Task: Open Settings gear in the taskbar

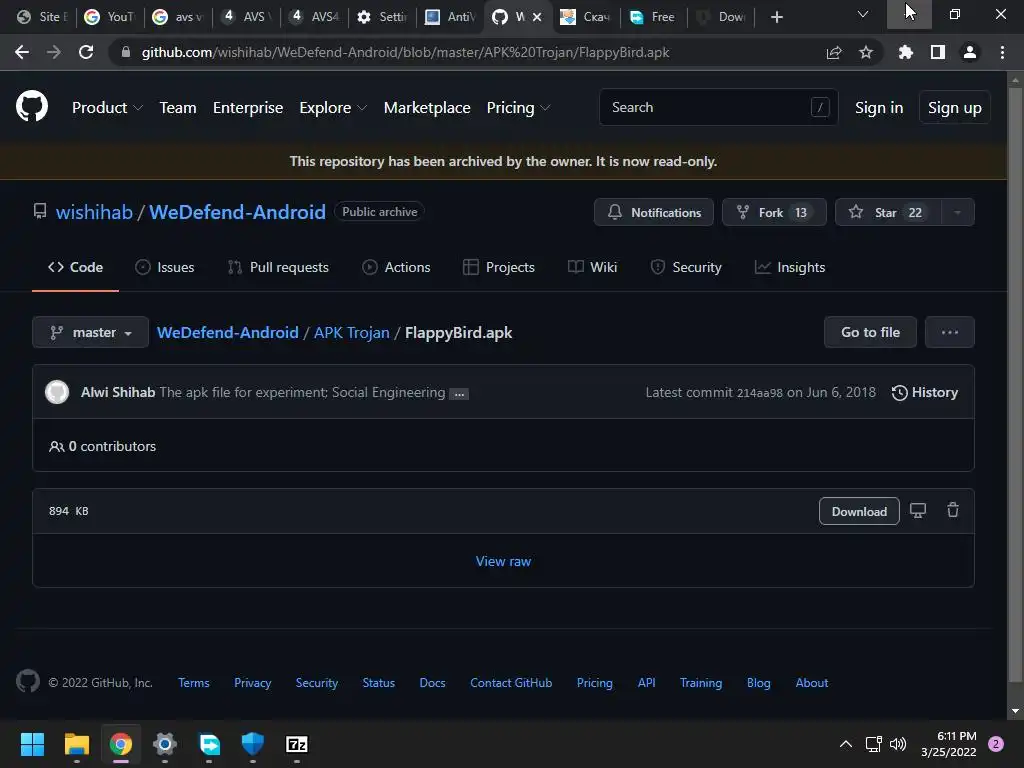Action: pyautogui.click(x=165, y=744)
